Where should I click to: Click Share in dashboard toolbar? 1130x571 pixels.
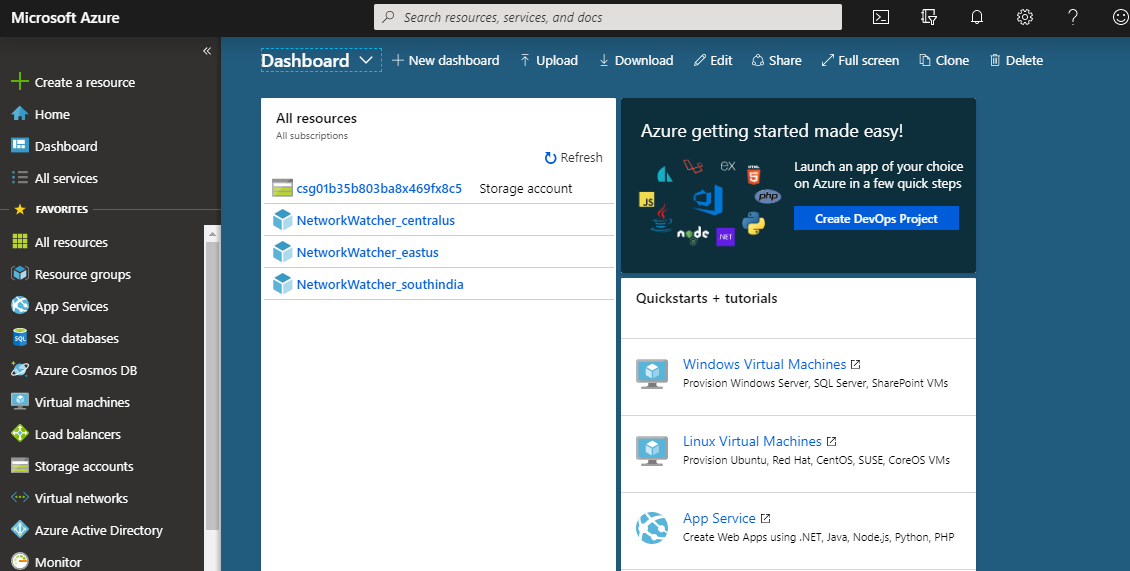776,61
